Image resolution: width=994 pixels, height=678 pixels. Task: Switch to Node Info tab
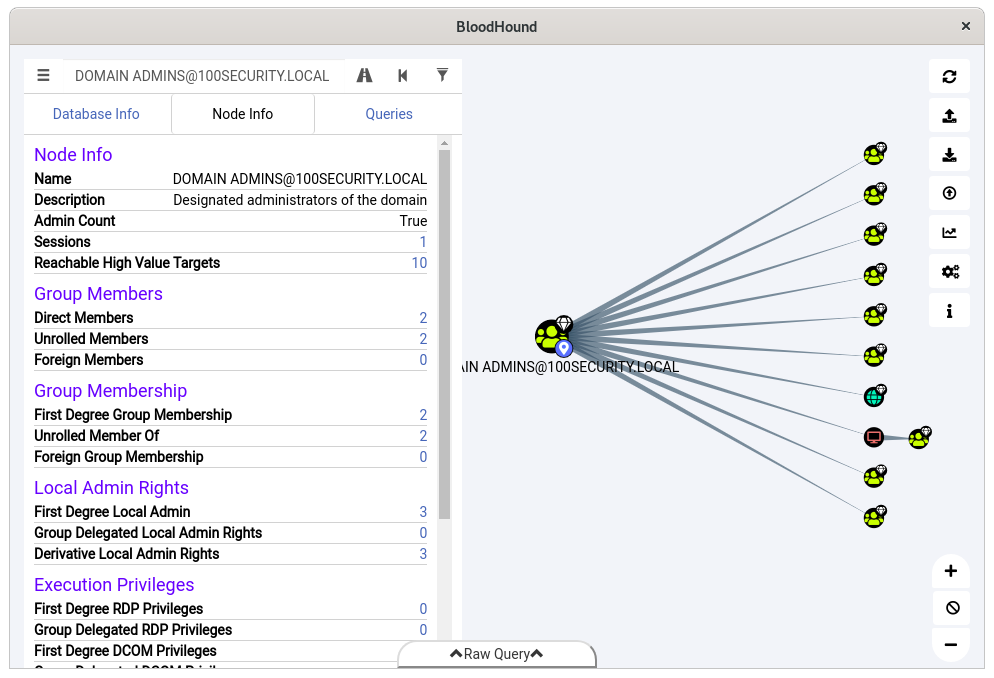pyautogui.click(x=243, y=114)
